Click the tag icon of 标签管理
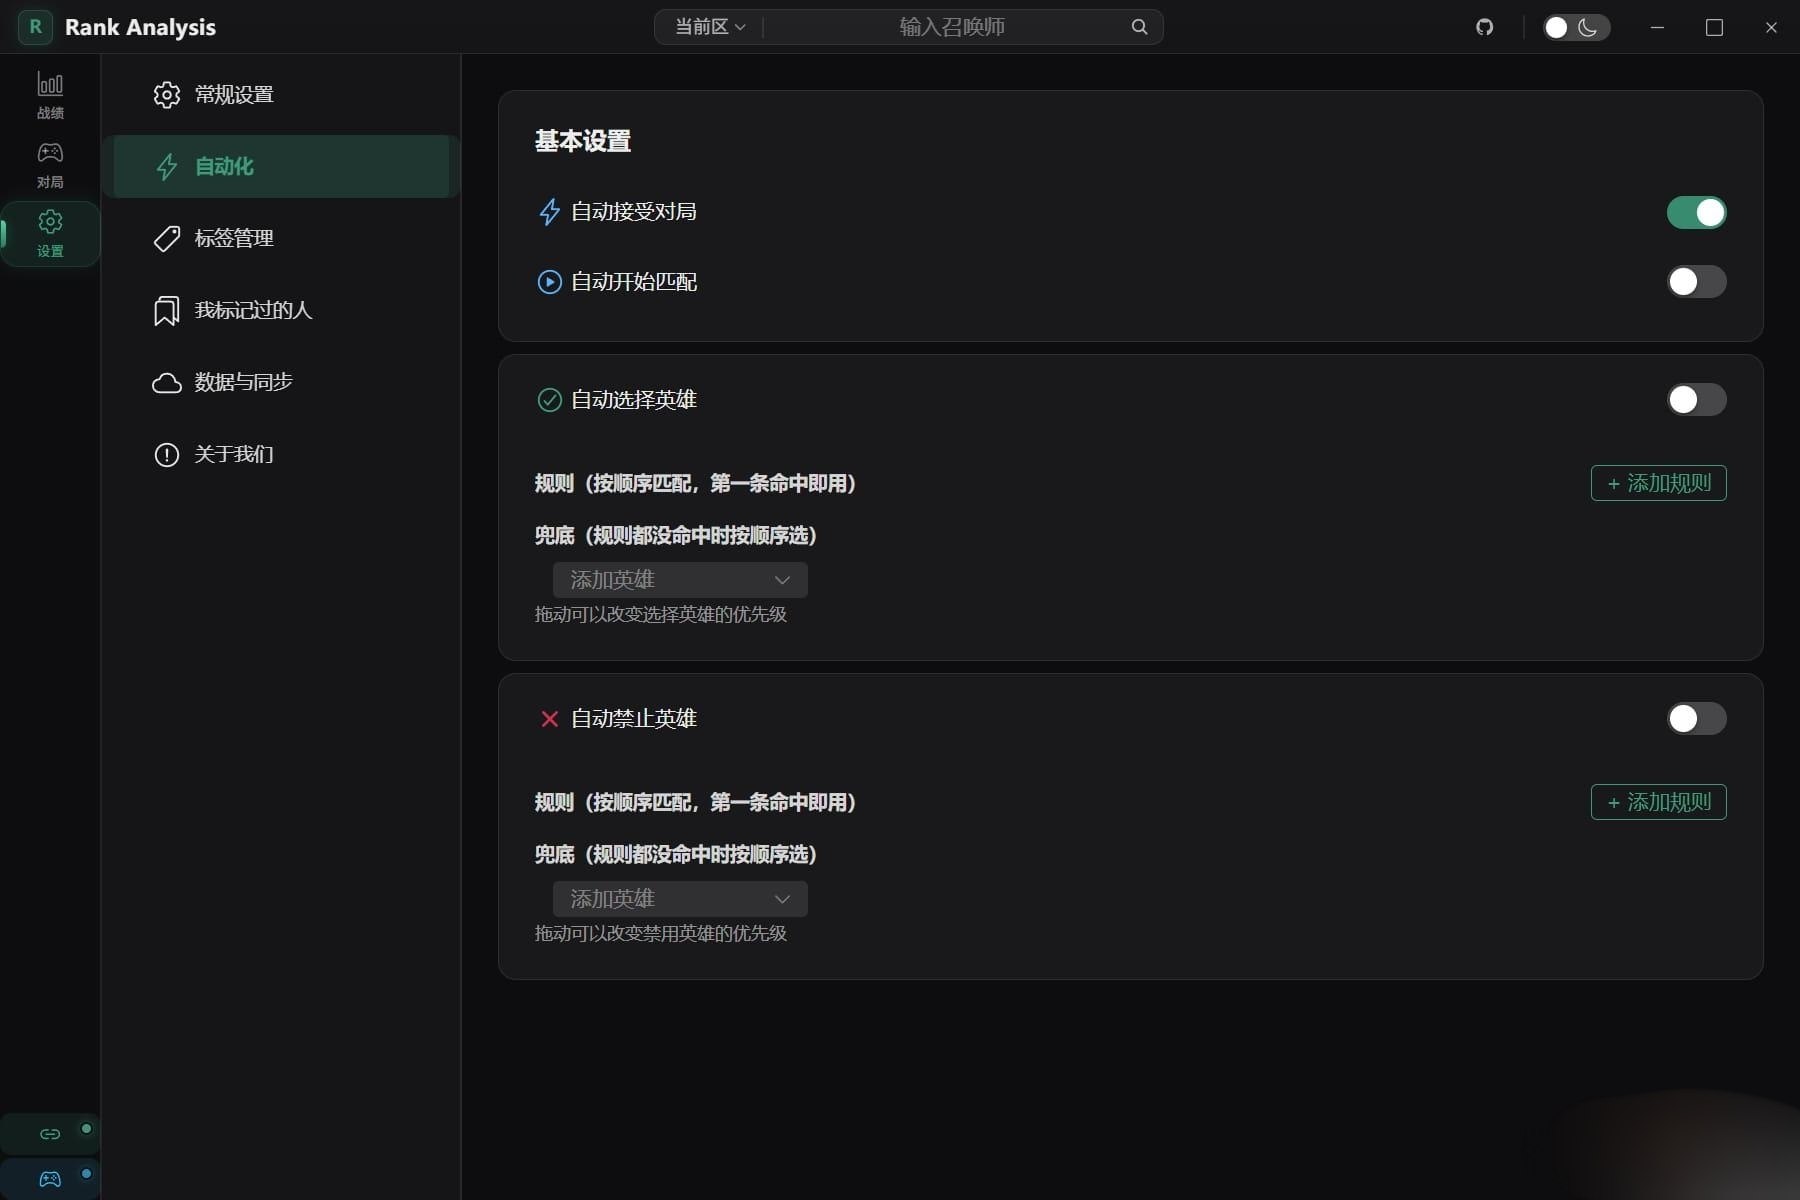 click(x=166, y=239)
